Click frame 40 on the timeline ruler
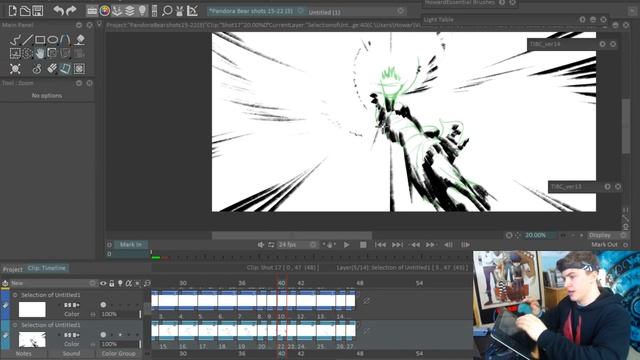The height and width of the screenshot is (360, 640). (x=281, y=283)
